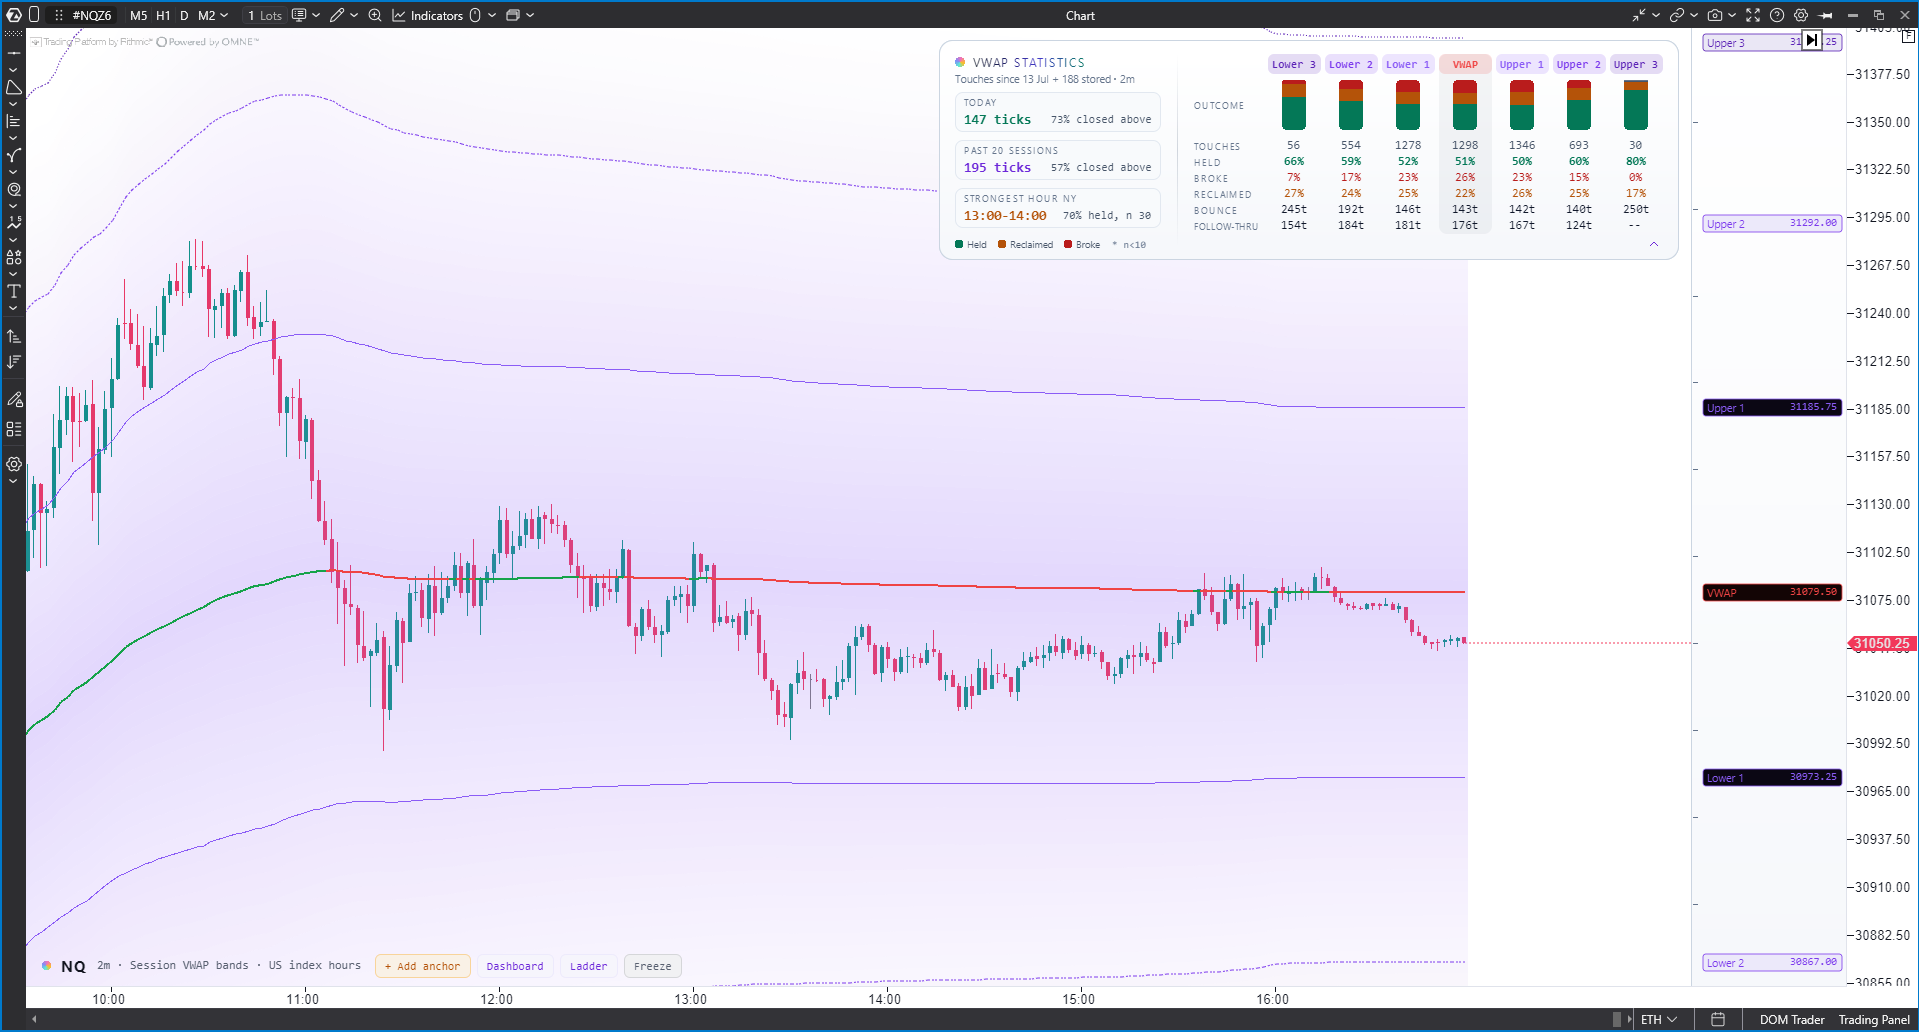This screenshot has width=1919, height=1032.
Task: Collapse the VWAP Statistics panel chevron
Action: (x=1654, y=244)
